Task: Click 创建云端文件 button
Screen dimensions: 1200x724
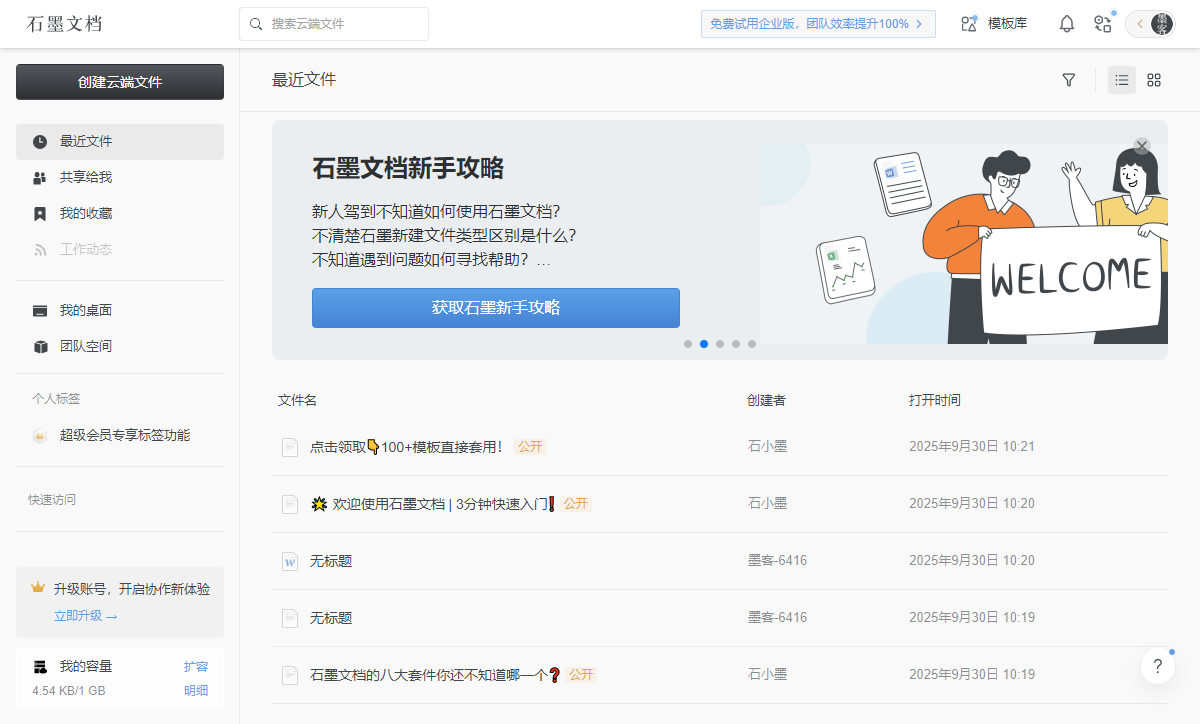Action: tap(120, 82)
